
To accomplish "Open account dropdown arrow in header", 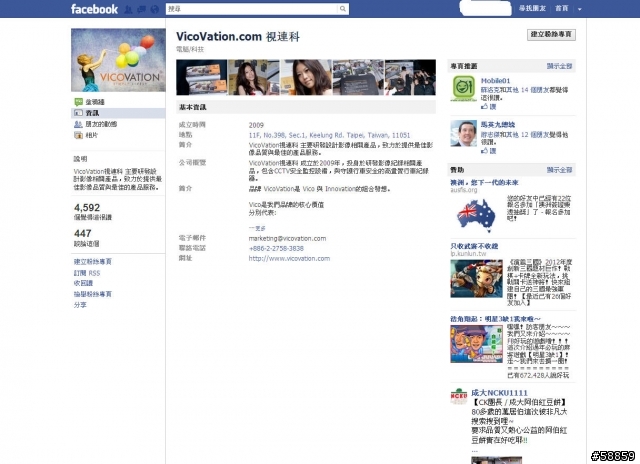I will tap(580, 9).
